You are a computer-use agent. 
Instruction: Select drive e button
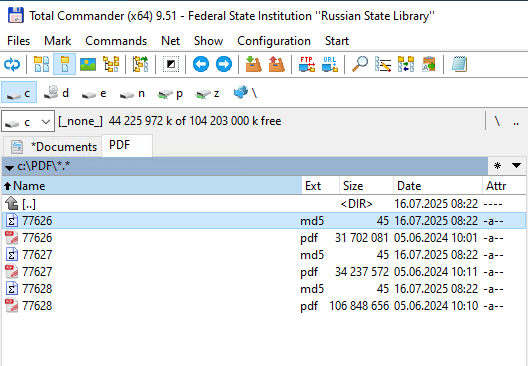coord(94,93)
